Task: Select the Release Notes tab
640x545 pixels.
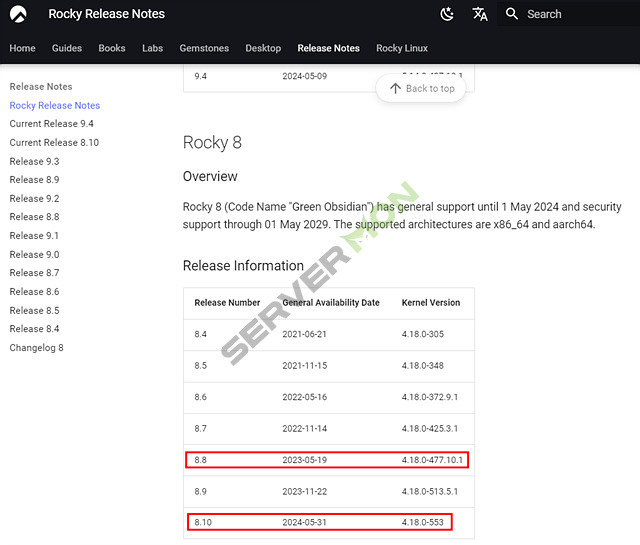Action: click(328, 48)
